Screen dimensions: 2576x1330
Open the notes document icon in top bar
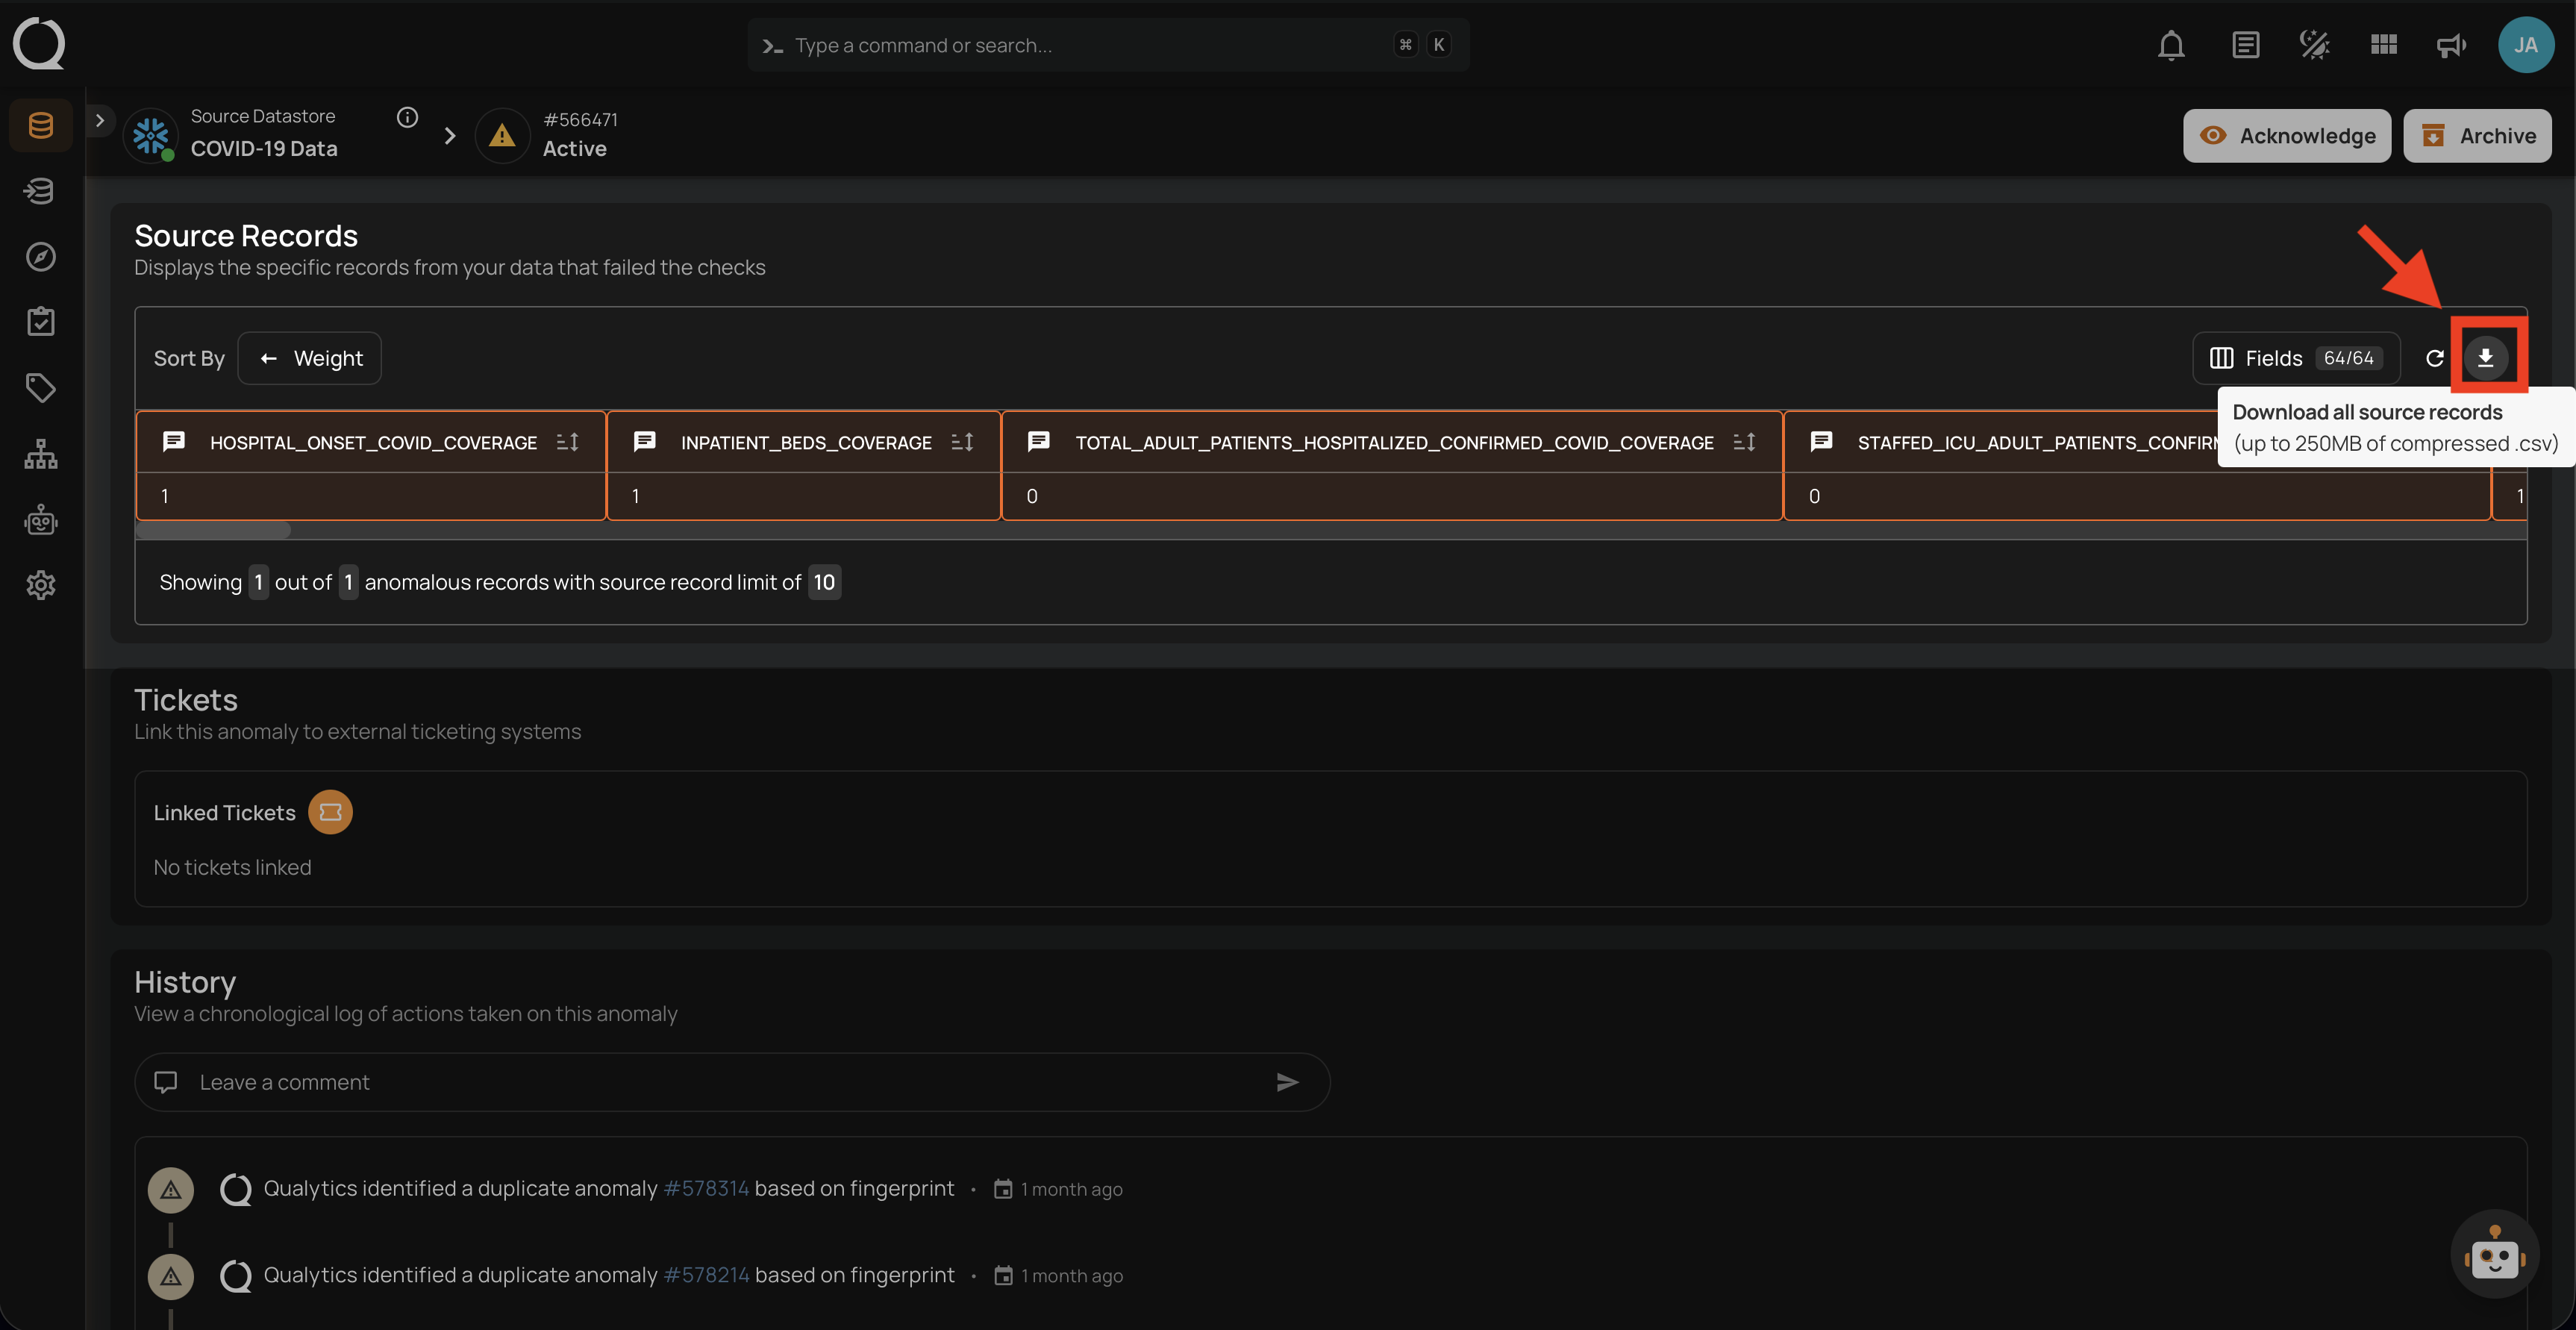point(2245,45)
